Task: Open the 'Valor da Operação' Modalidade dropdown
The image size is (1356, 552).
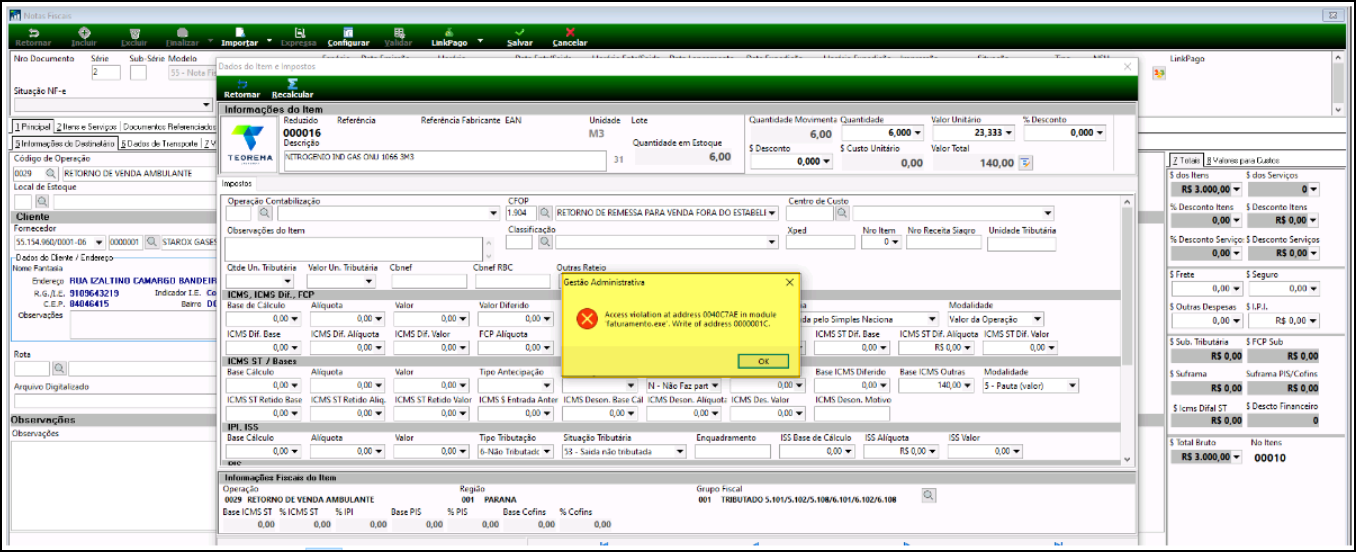Action: tap(1038, 320)
